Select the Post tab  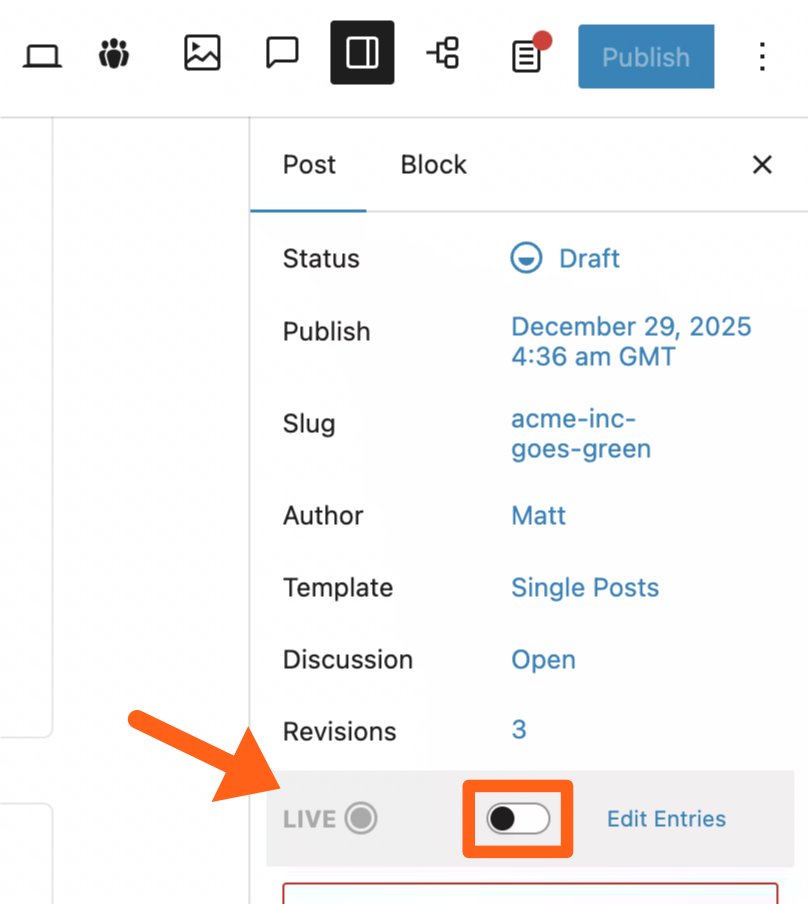click(309, 165)
